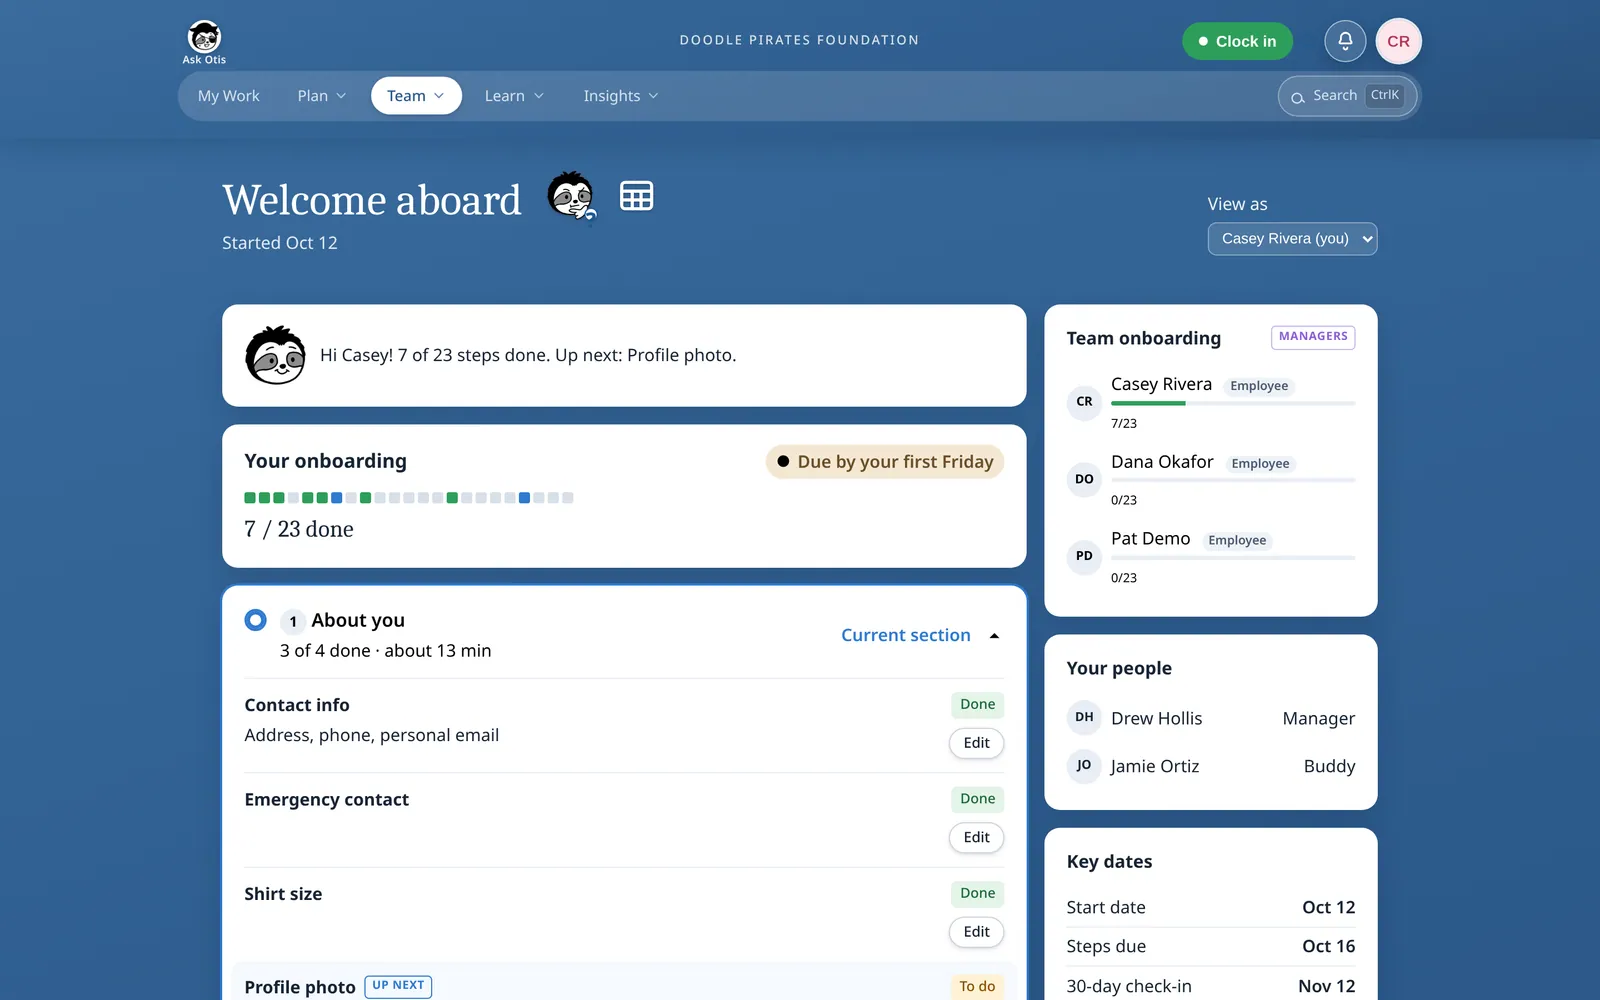This screenshot has height=1000, width=1600.
Task: Click the table view grid icon
Action: pos(636,196)
